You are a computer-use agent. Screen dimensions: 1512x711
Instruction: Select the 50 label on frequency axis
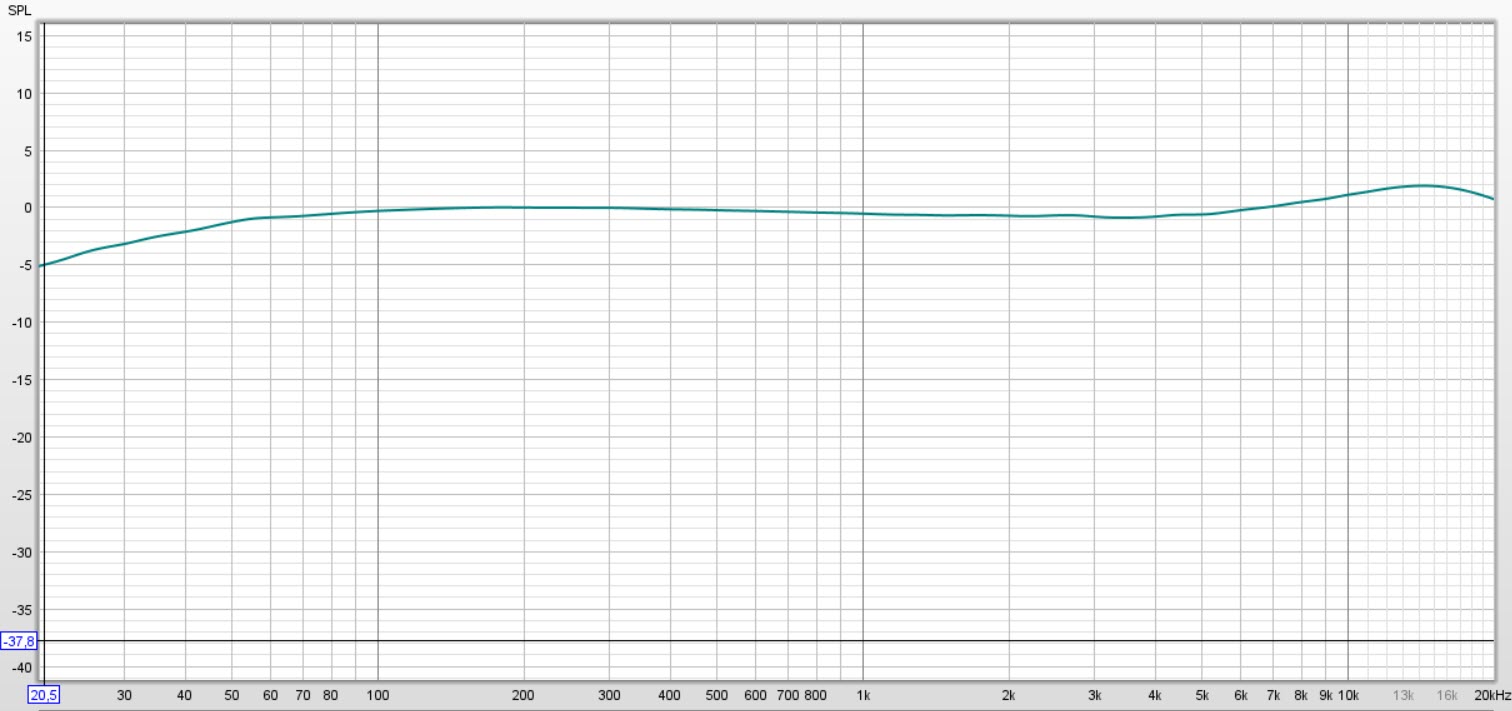pos(231,695)
